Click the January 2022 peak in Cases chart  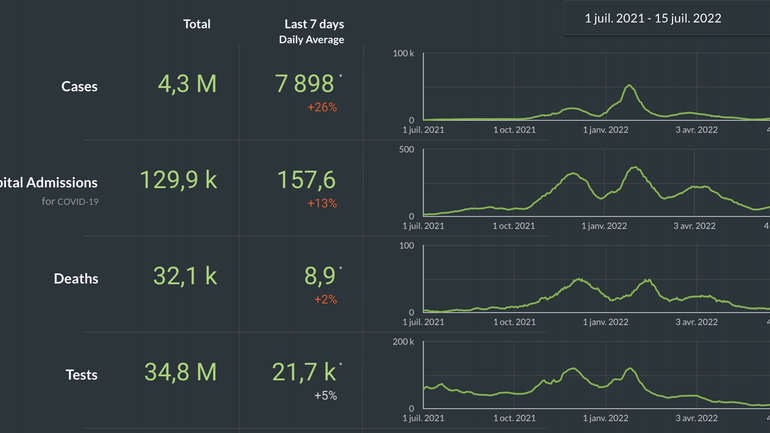pos(630,86)
